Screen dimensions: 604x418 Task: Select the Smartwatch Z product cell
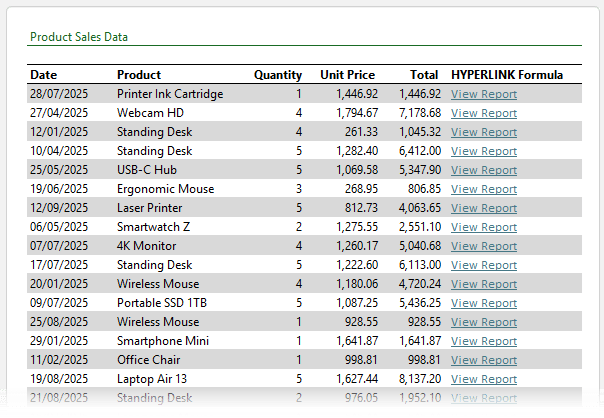153,227
